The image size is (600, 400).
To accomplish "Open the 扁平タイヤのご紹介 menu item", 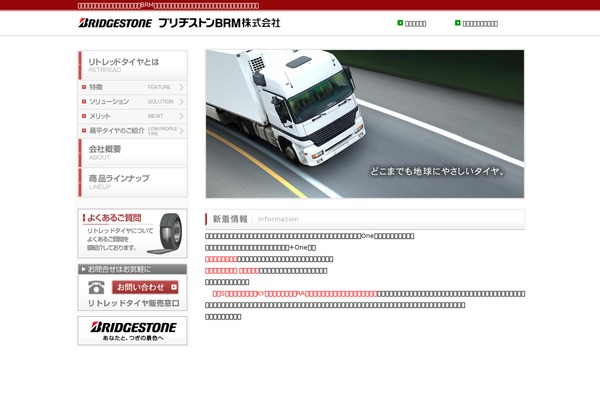I will (132, 131).
